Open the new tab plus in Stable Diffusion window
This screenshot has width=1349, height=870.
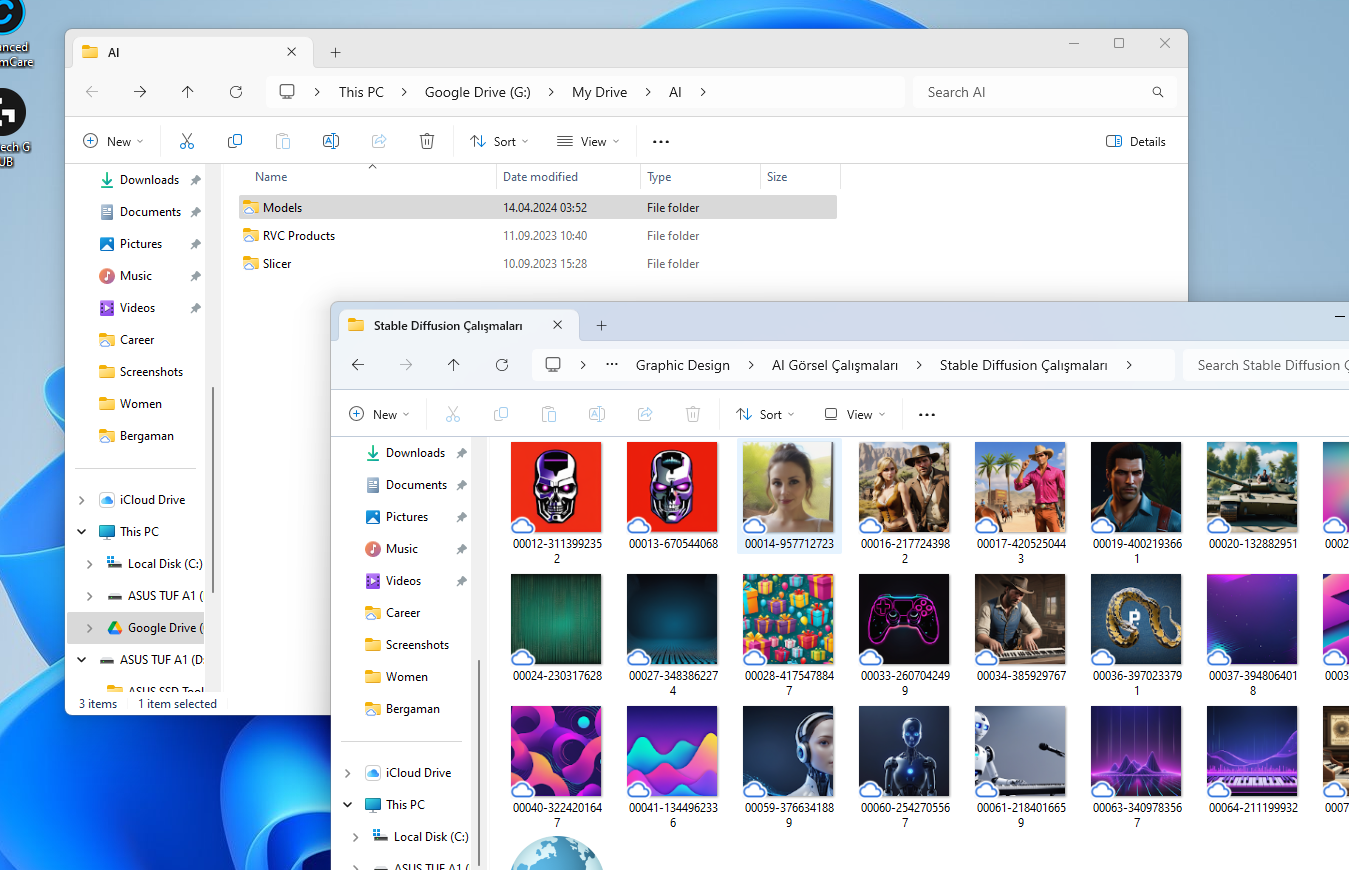601,325
